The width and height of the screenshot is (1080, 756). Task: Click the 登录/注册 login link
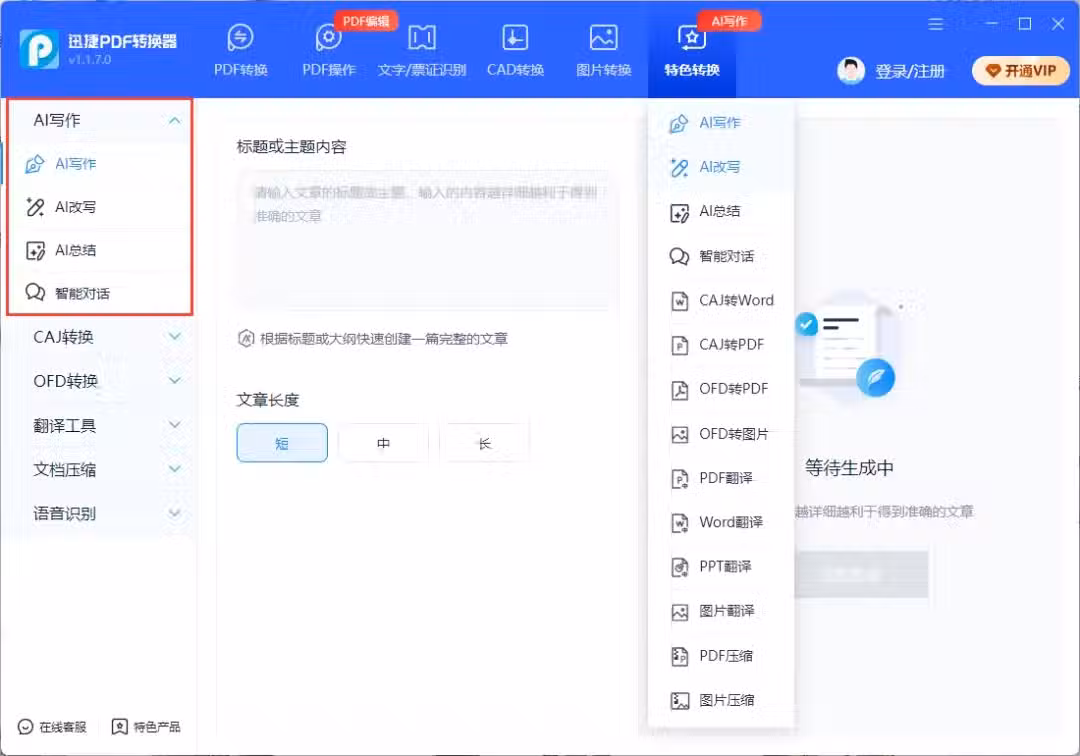tap(910, 72)
